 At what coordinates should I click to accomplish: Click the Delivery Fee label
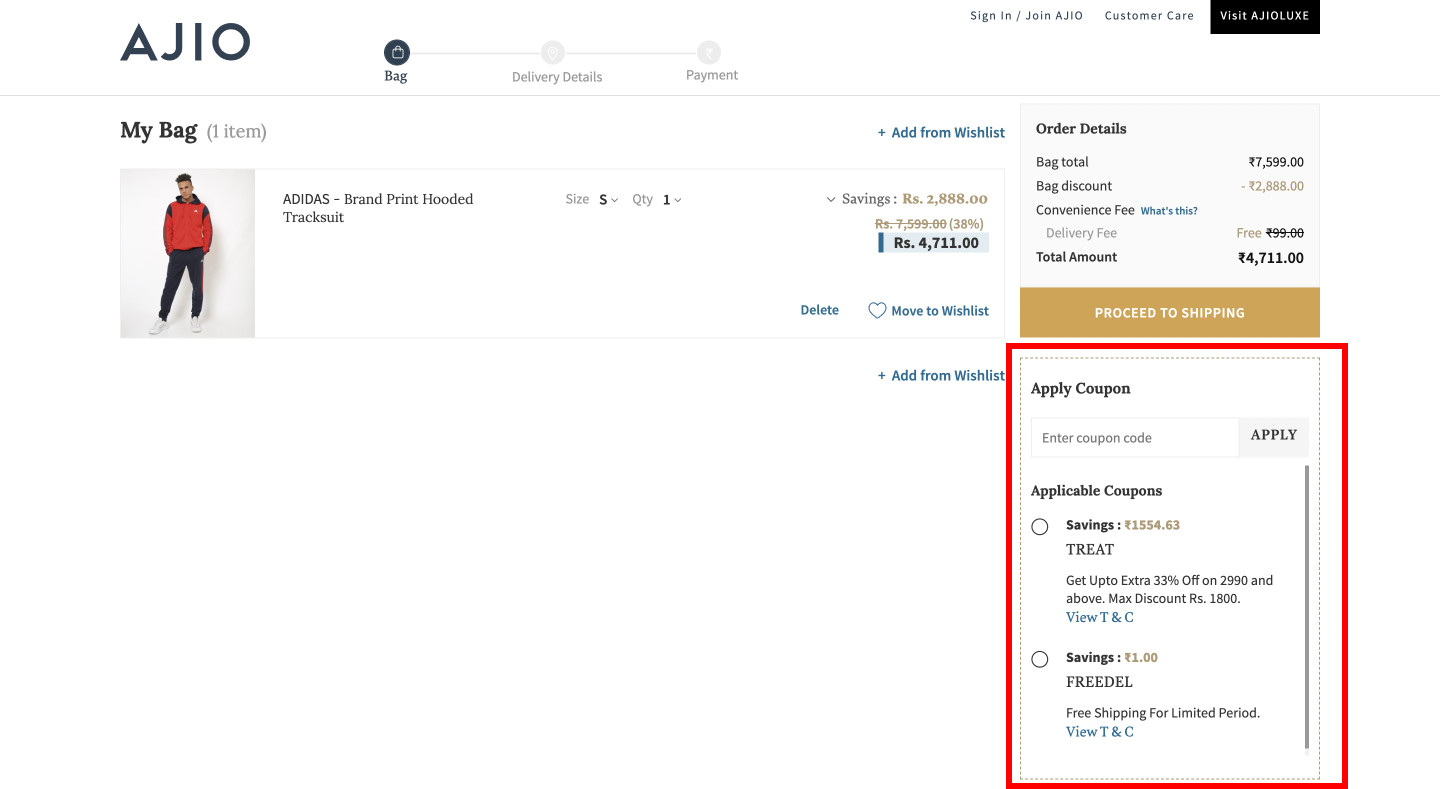[x=1081, y=233]
